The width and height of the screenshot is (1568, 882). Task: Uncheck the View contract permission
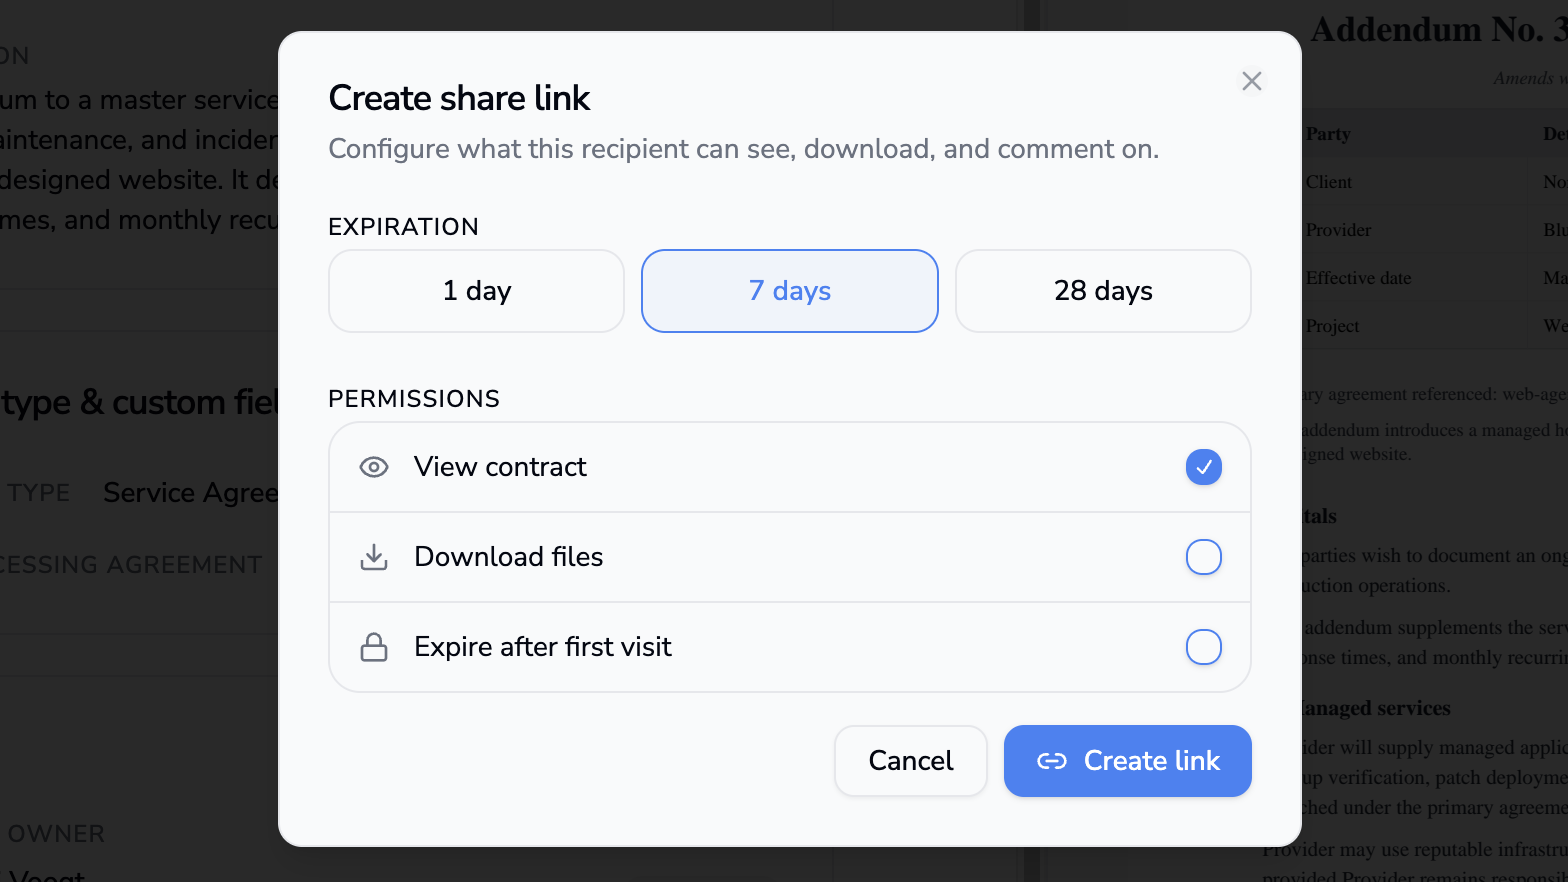(x=1204, y=467)
